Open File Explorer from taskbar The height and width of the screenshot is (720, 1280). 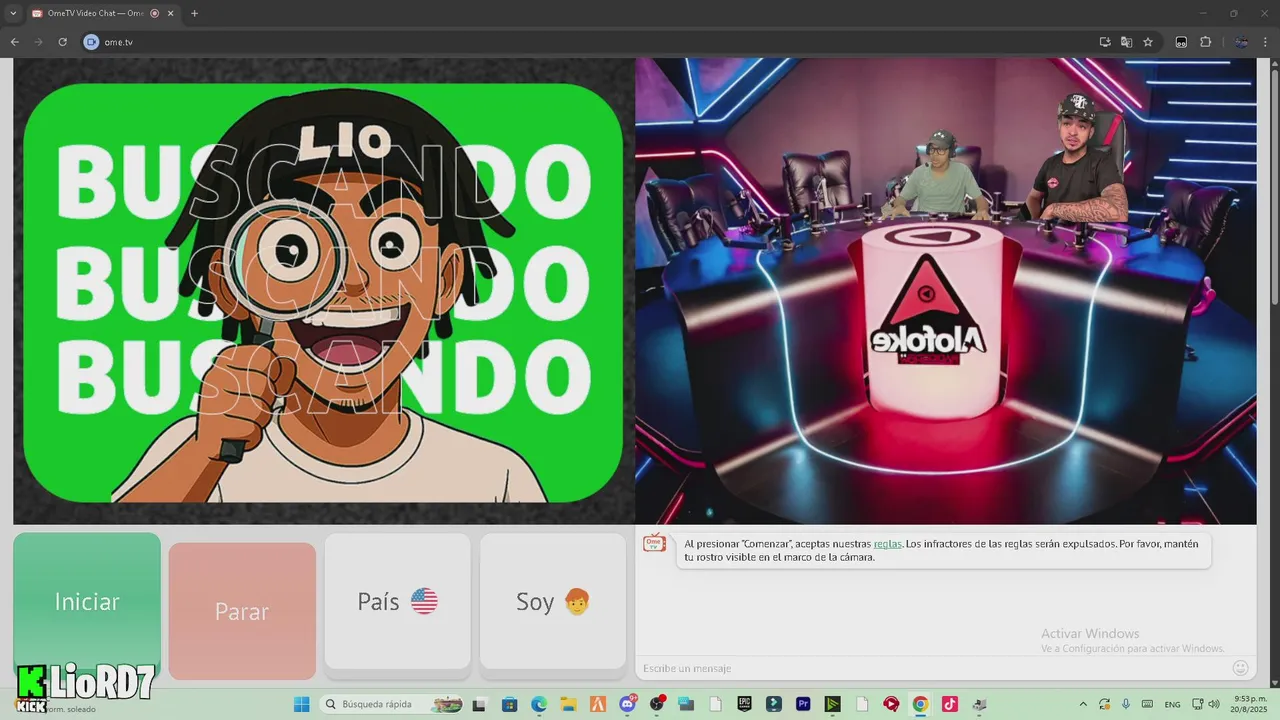coord(568,704)
